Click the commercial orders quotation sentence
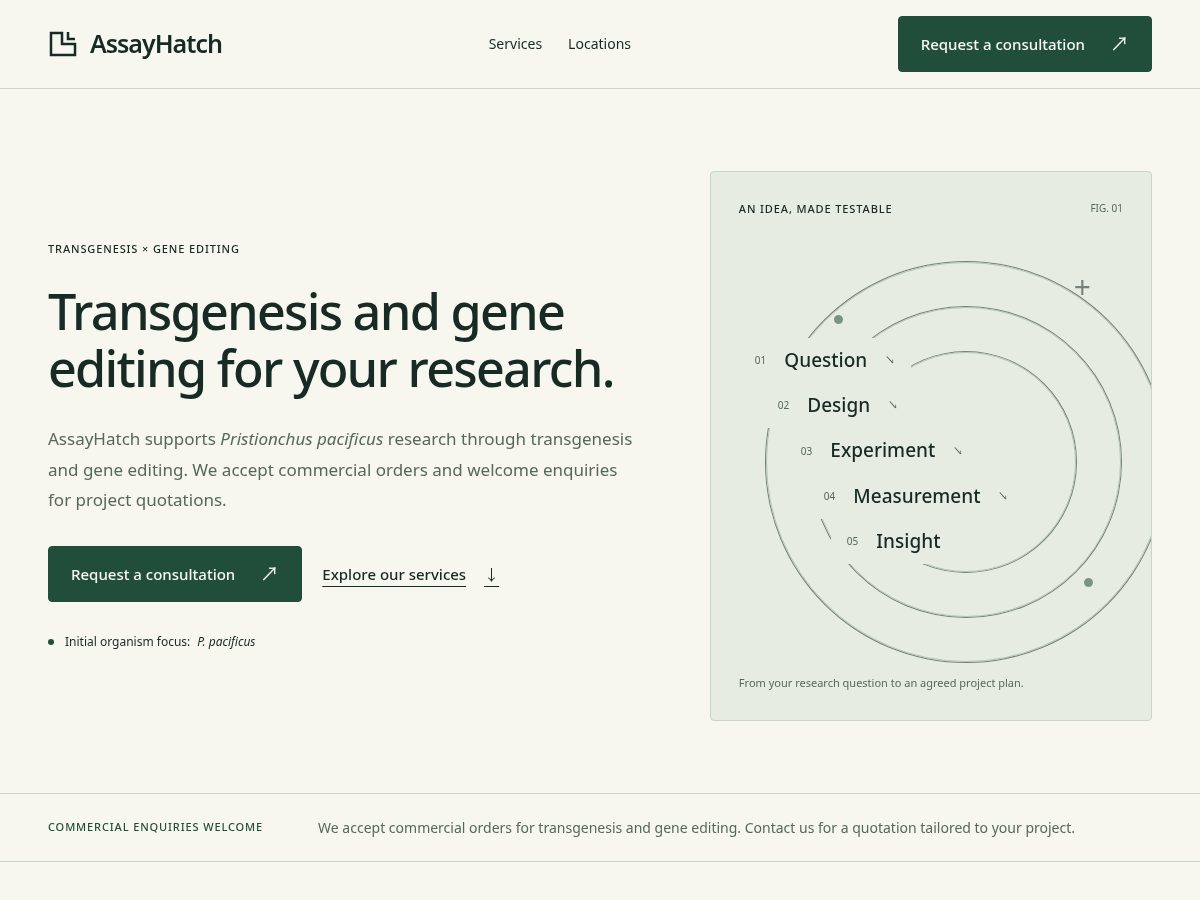The width and height of the screenshot is (1200, 900). pyautogui.click(x=696, y=828)
